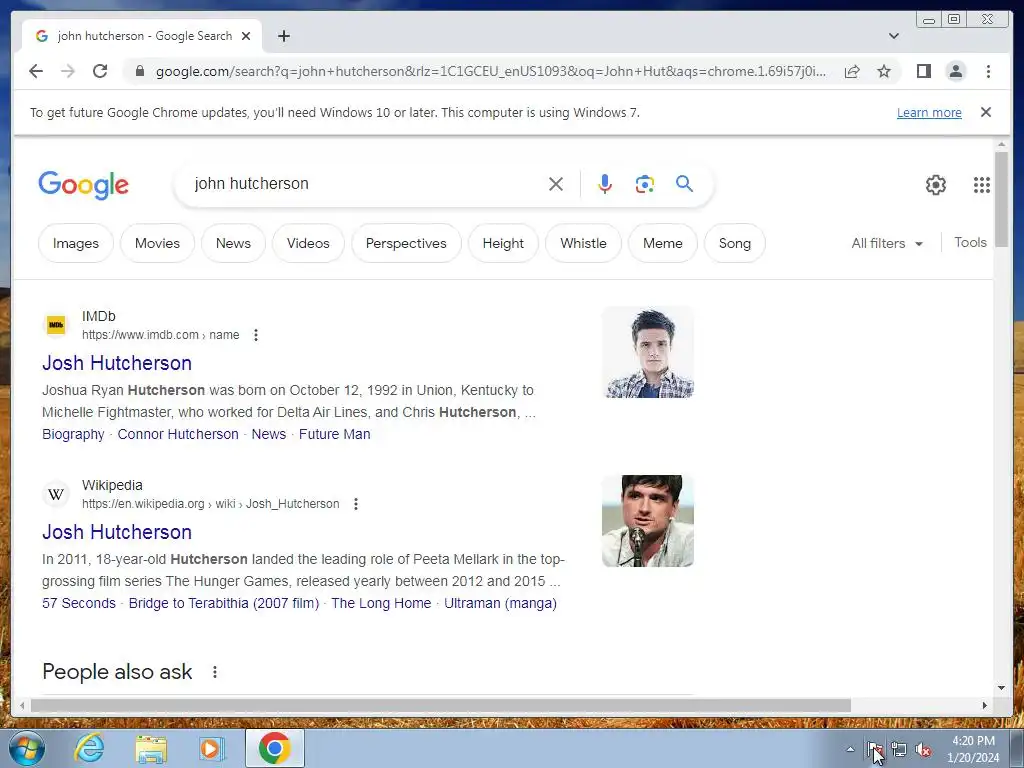Dismiss the Windows 7 update notice
Viewport: 1024px width, 768px height.
coord(986,112)
